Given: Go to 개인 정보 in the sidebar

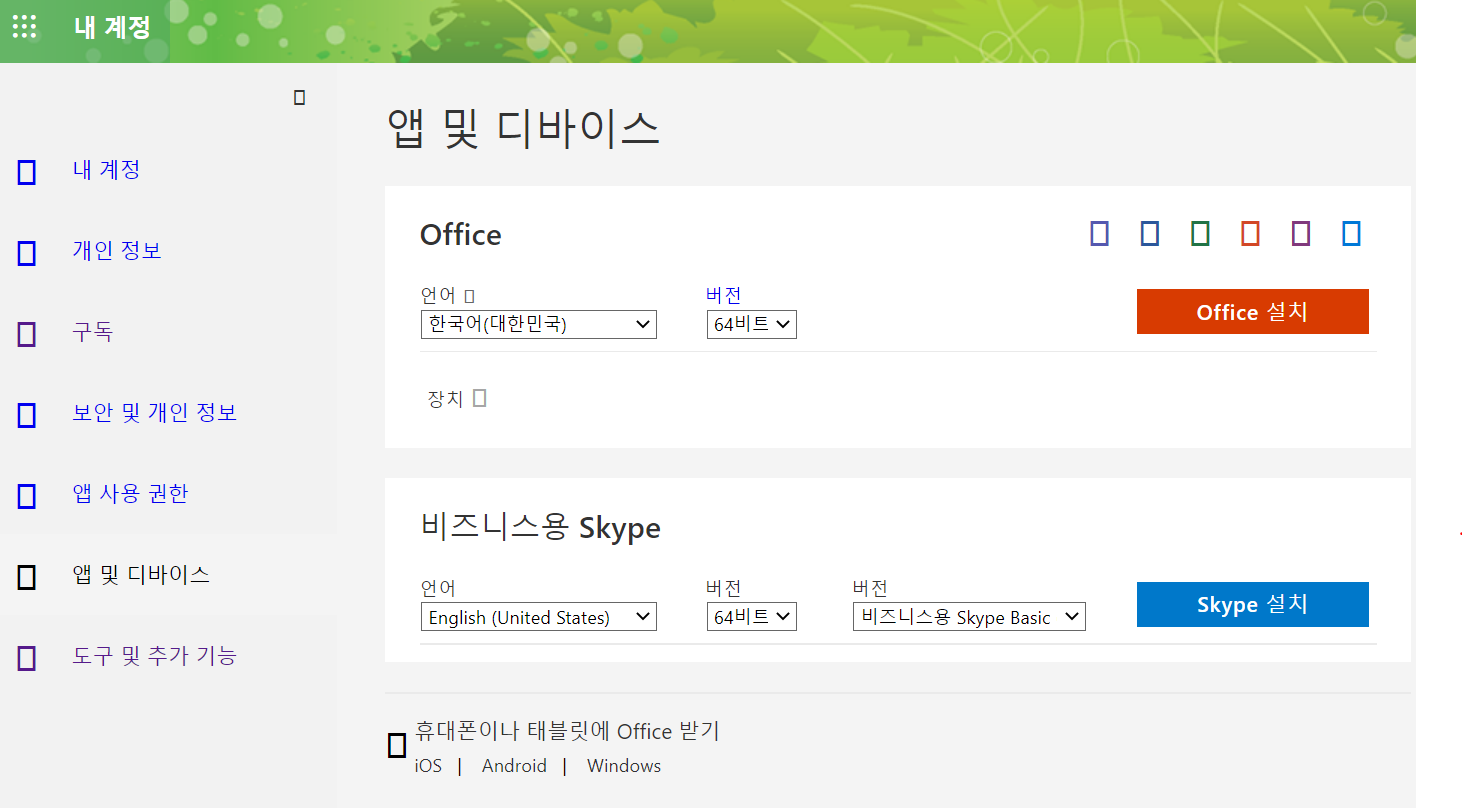Looking at the screenshot, I should coord(117,251).
